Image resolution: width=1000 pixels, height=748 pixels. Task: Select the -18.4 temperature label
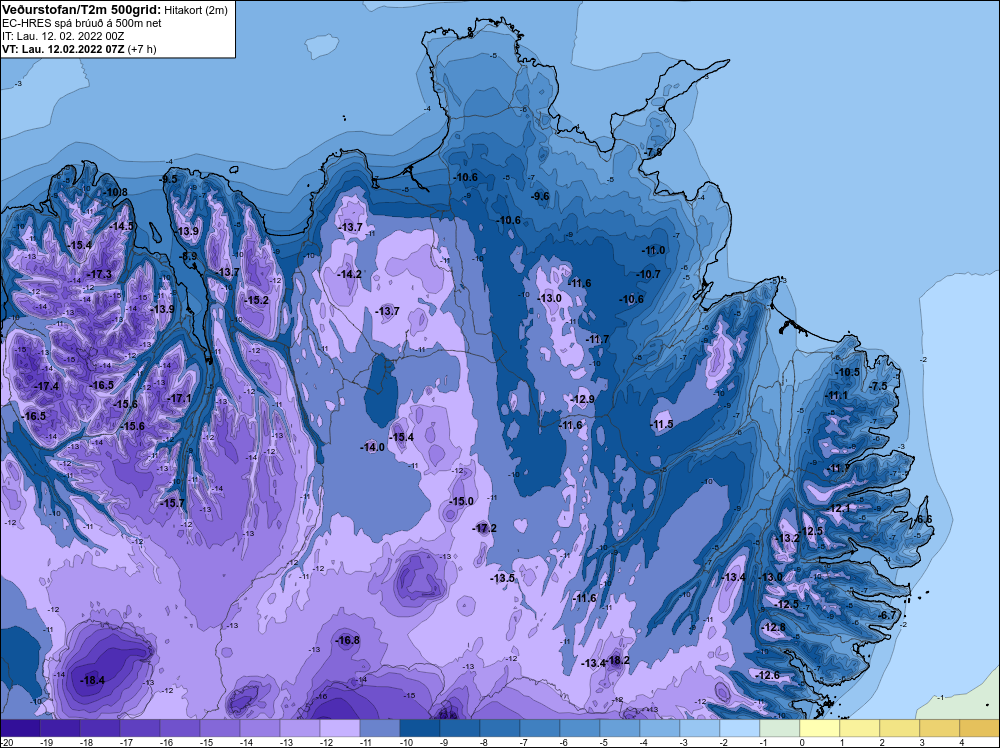click(92, 680)
